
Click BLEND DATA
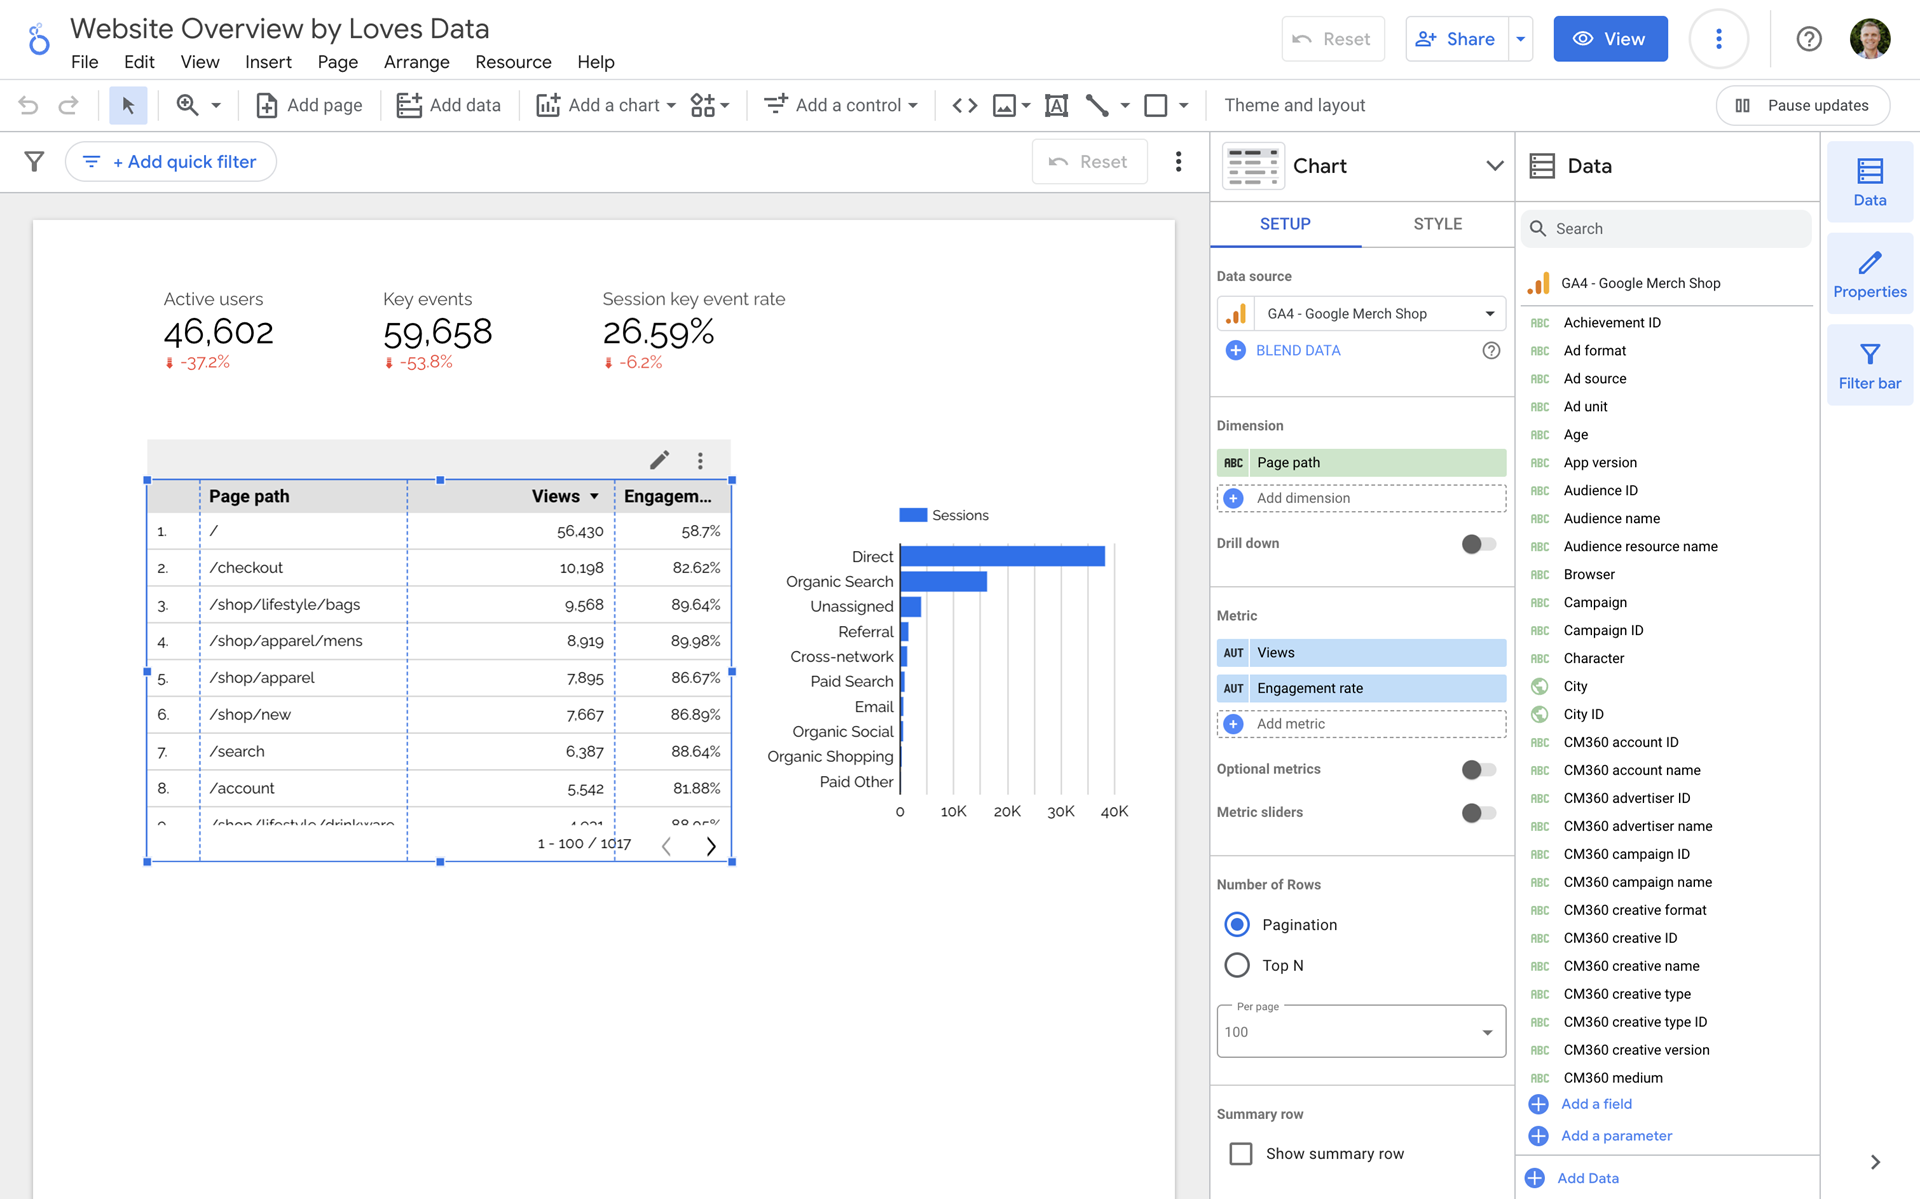(1297, 350)
